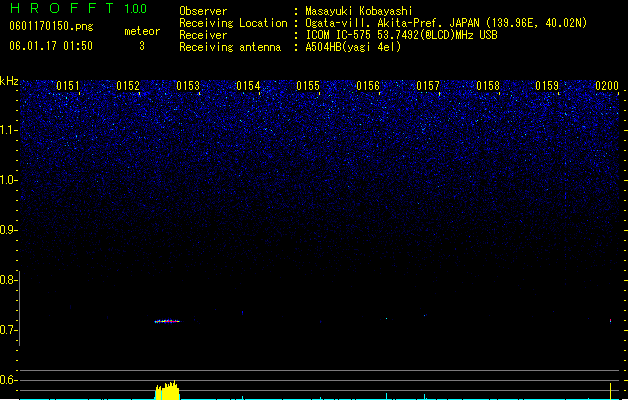Click the 0152 time marker
The width and height of the screenshot is (629, 400).
coord(128,86)
